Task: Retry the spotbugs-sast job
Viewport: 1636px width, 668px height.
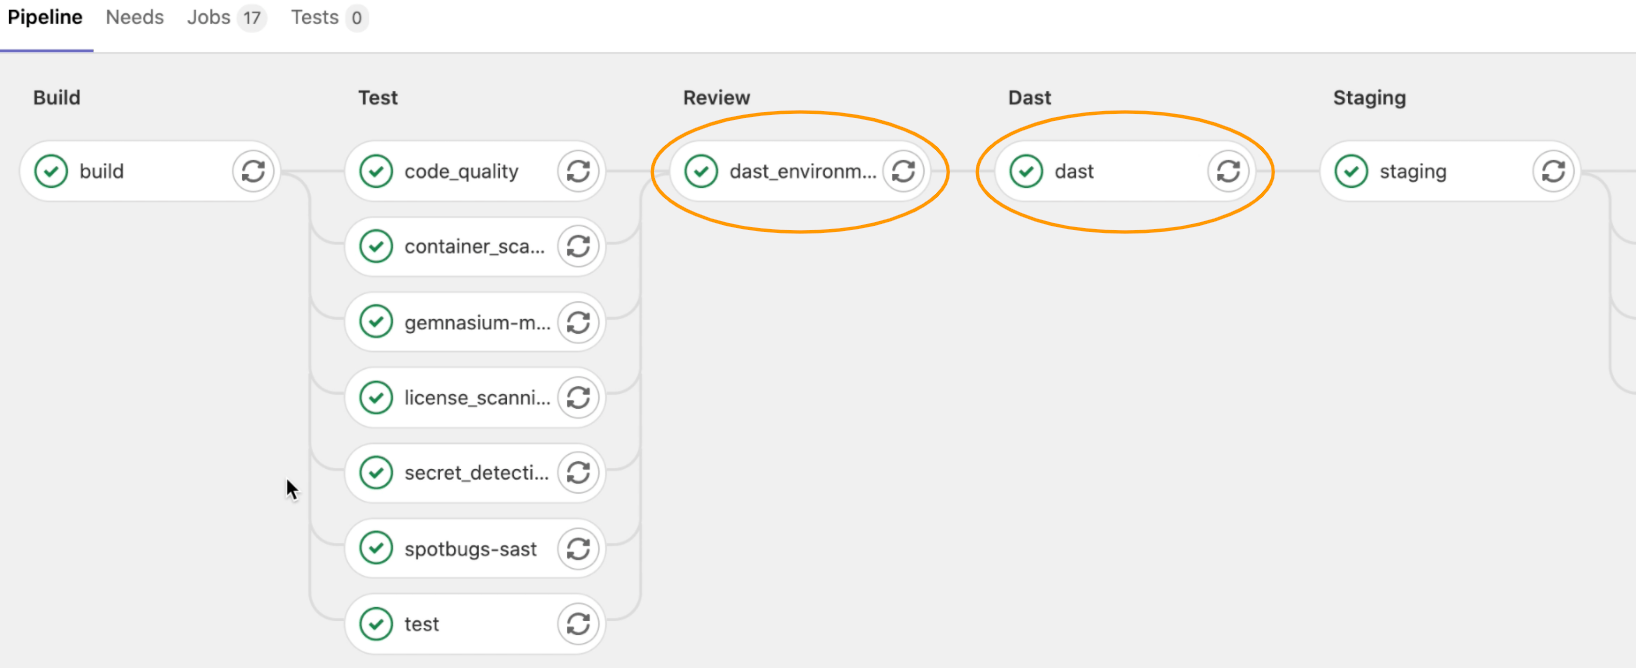Action: point(578,549)
